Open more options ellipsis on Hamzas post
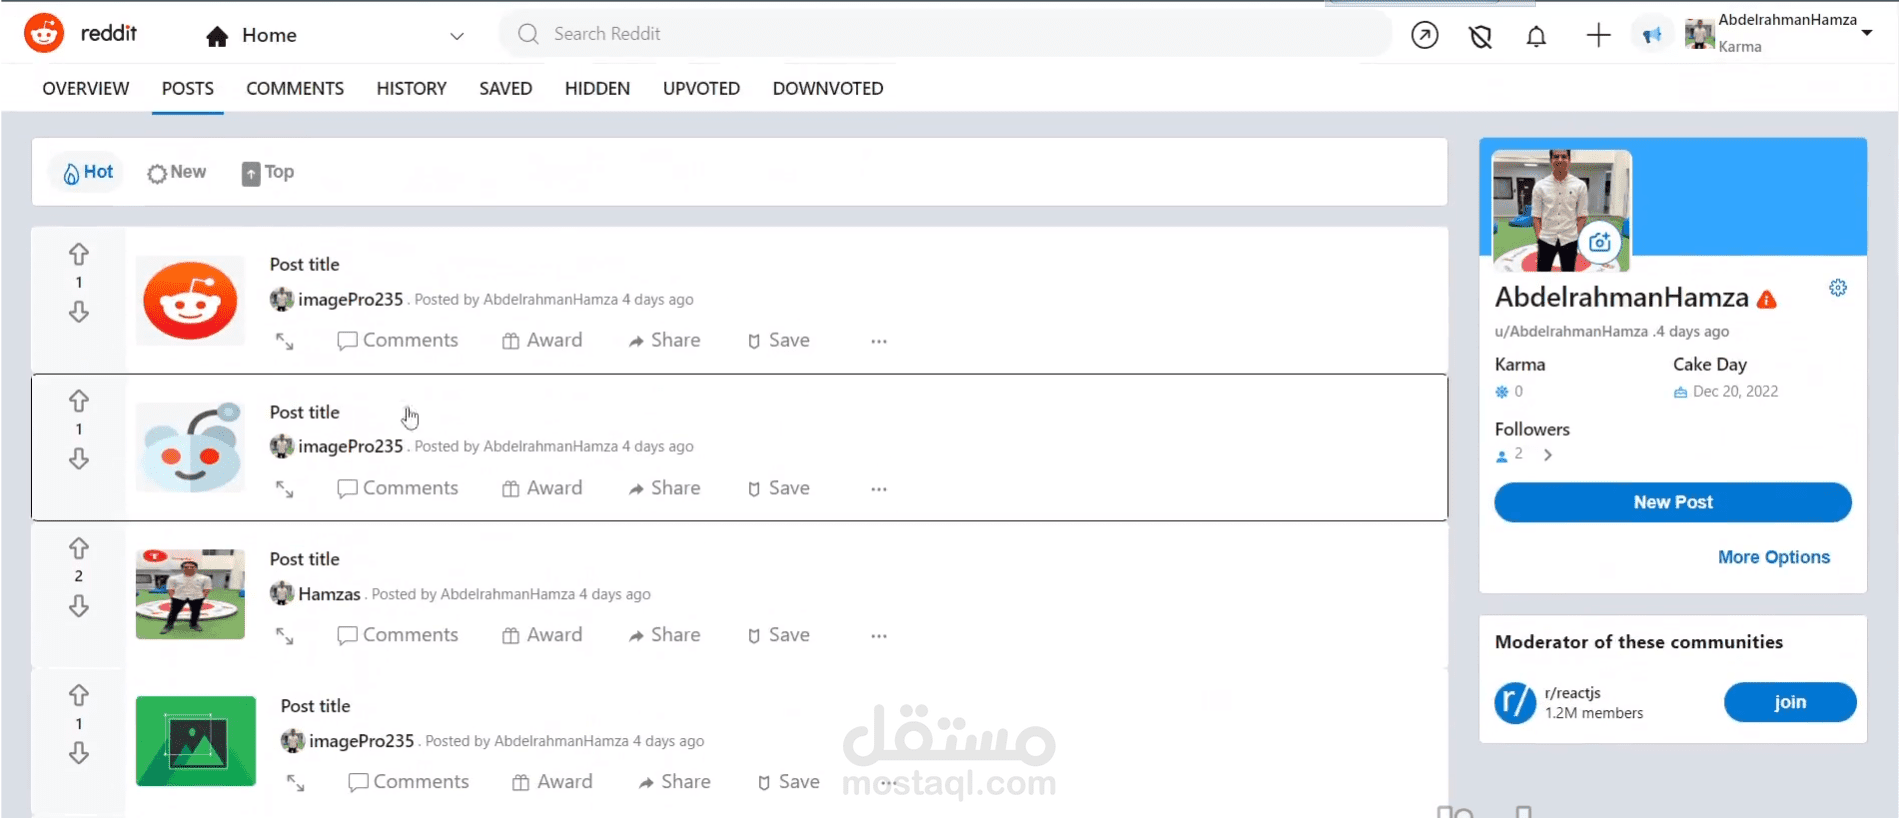This screenshot has height=818, width=1899. click(x=879, y=636)
